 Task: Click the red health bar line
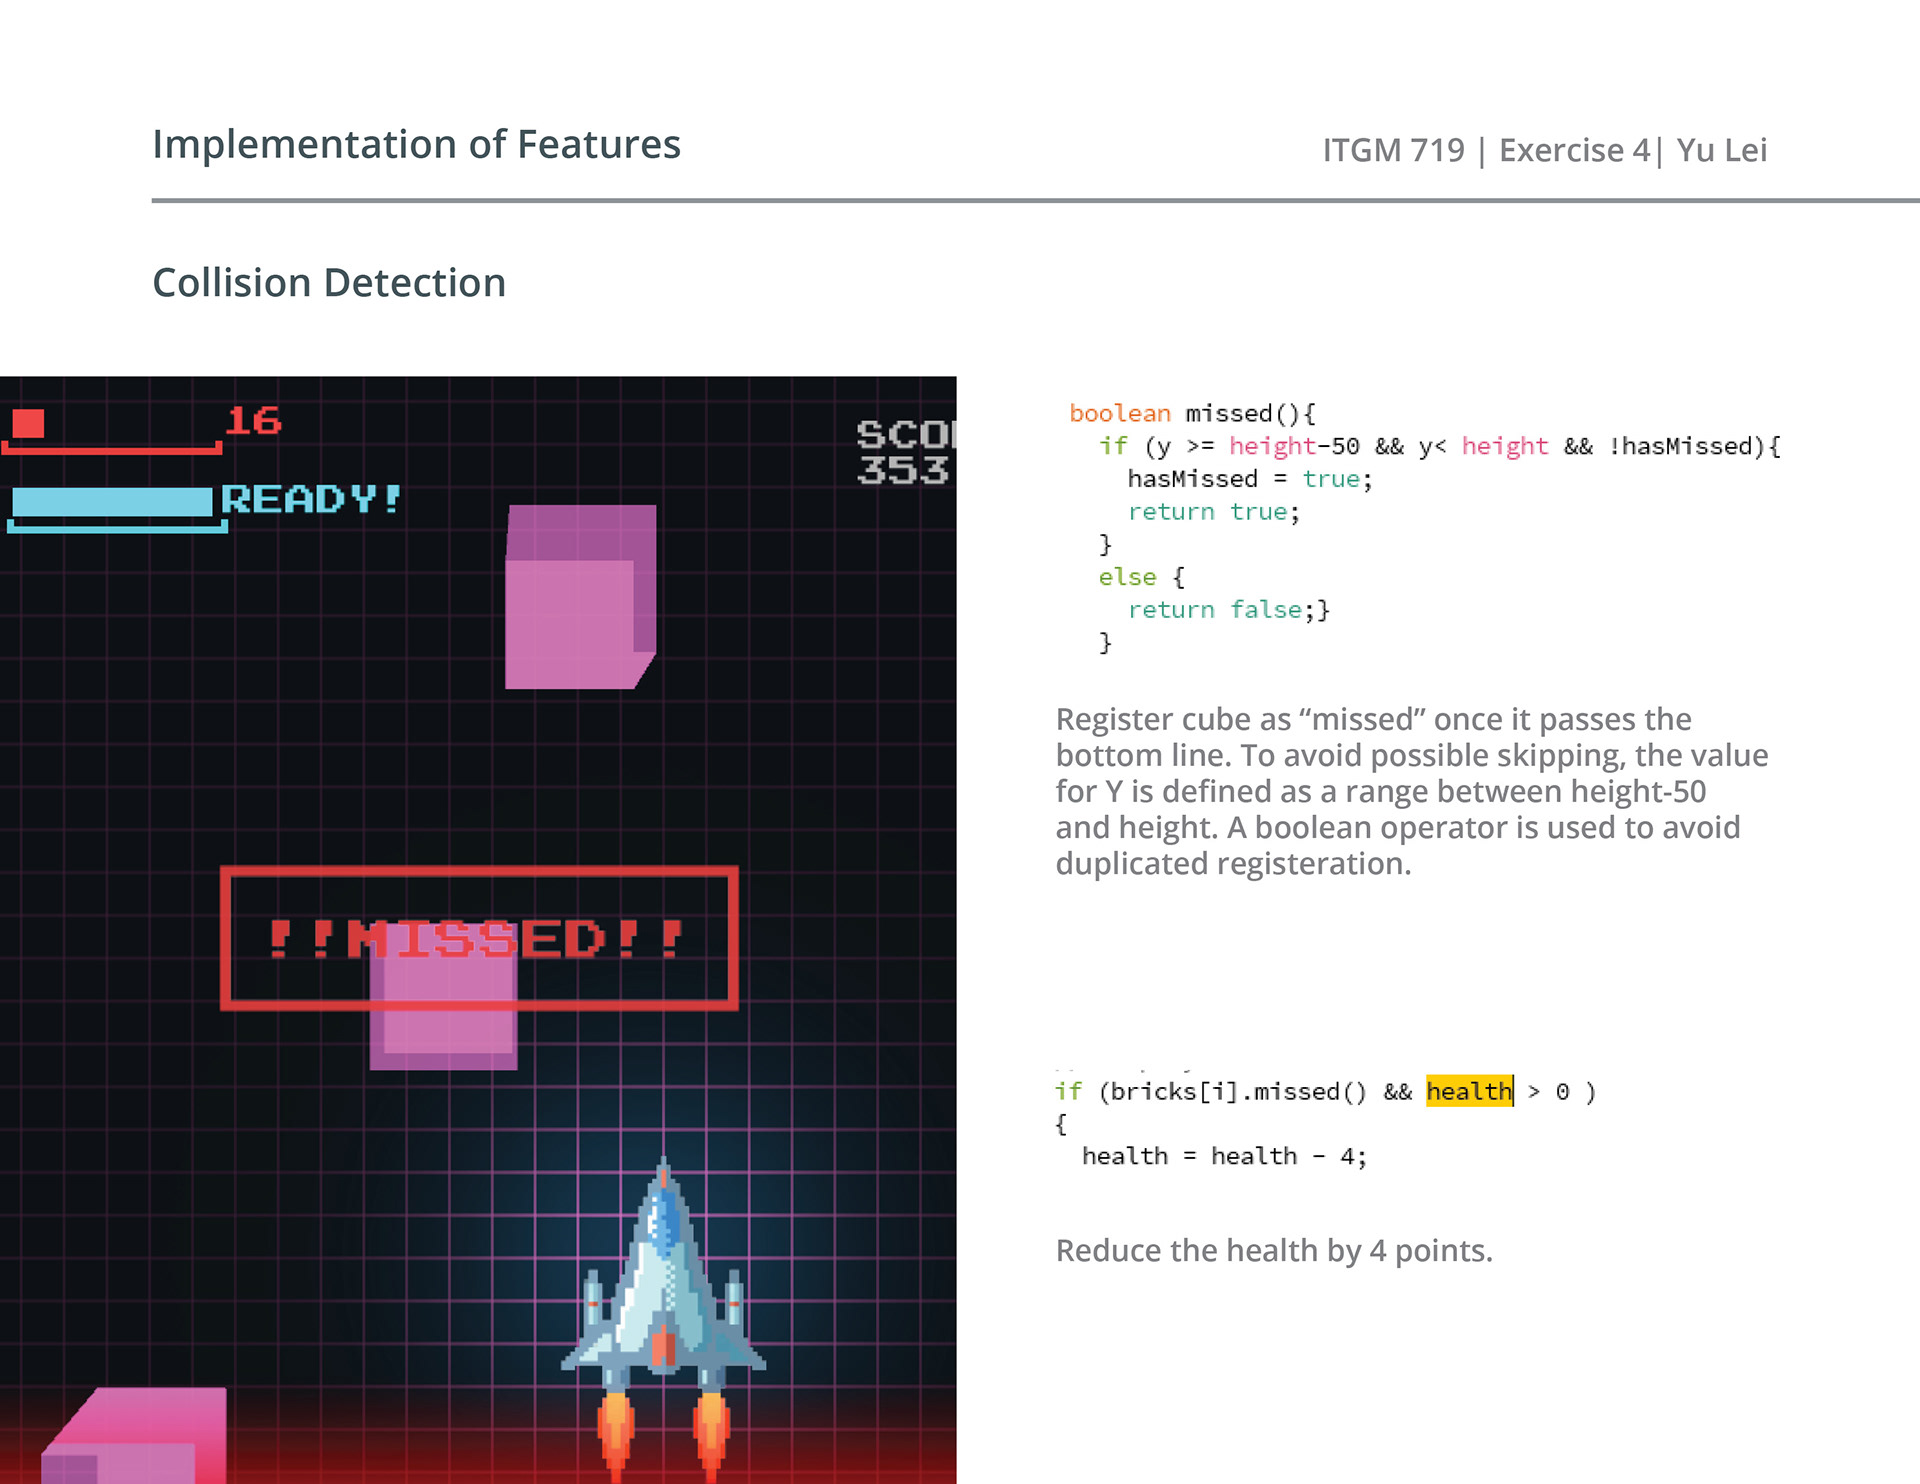pos(110,450)
